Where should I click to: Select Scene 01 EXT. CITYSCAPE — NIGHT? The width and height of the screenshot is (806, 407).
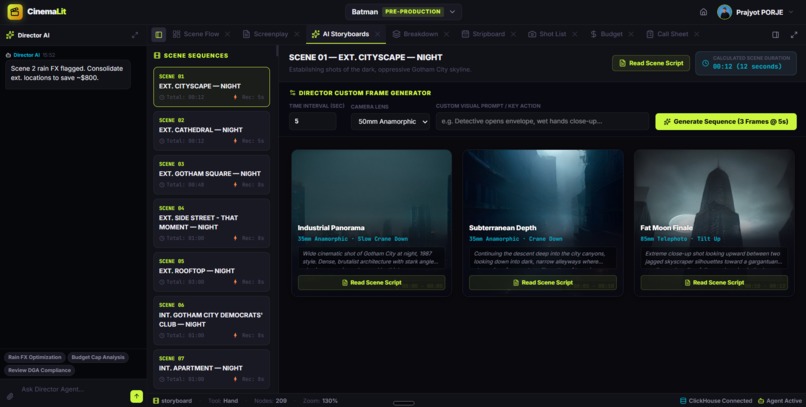point(211,87)
